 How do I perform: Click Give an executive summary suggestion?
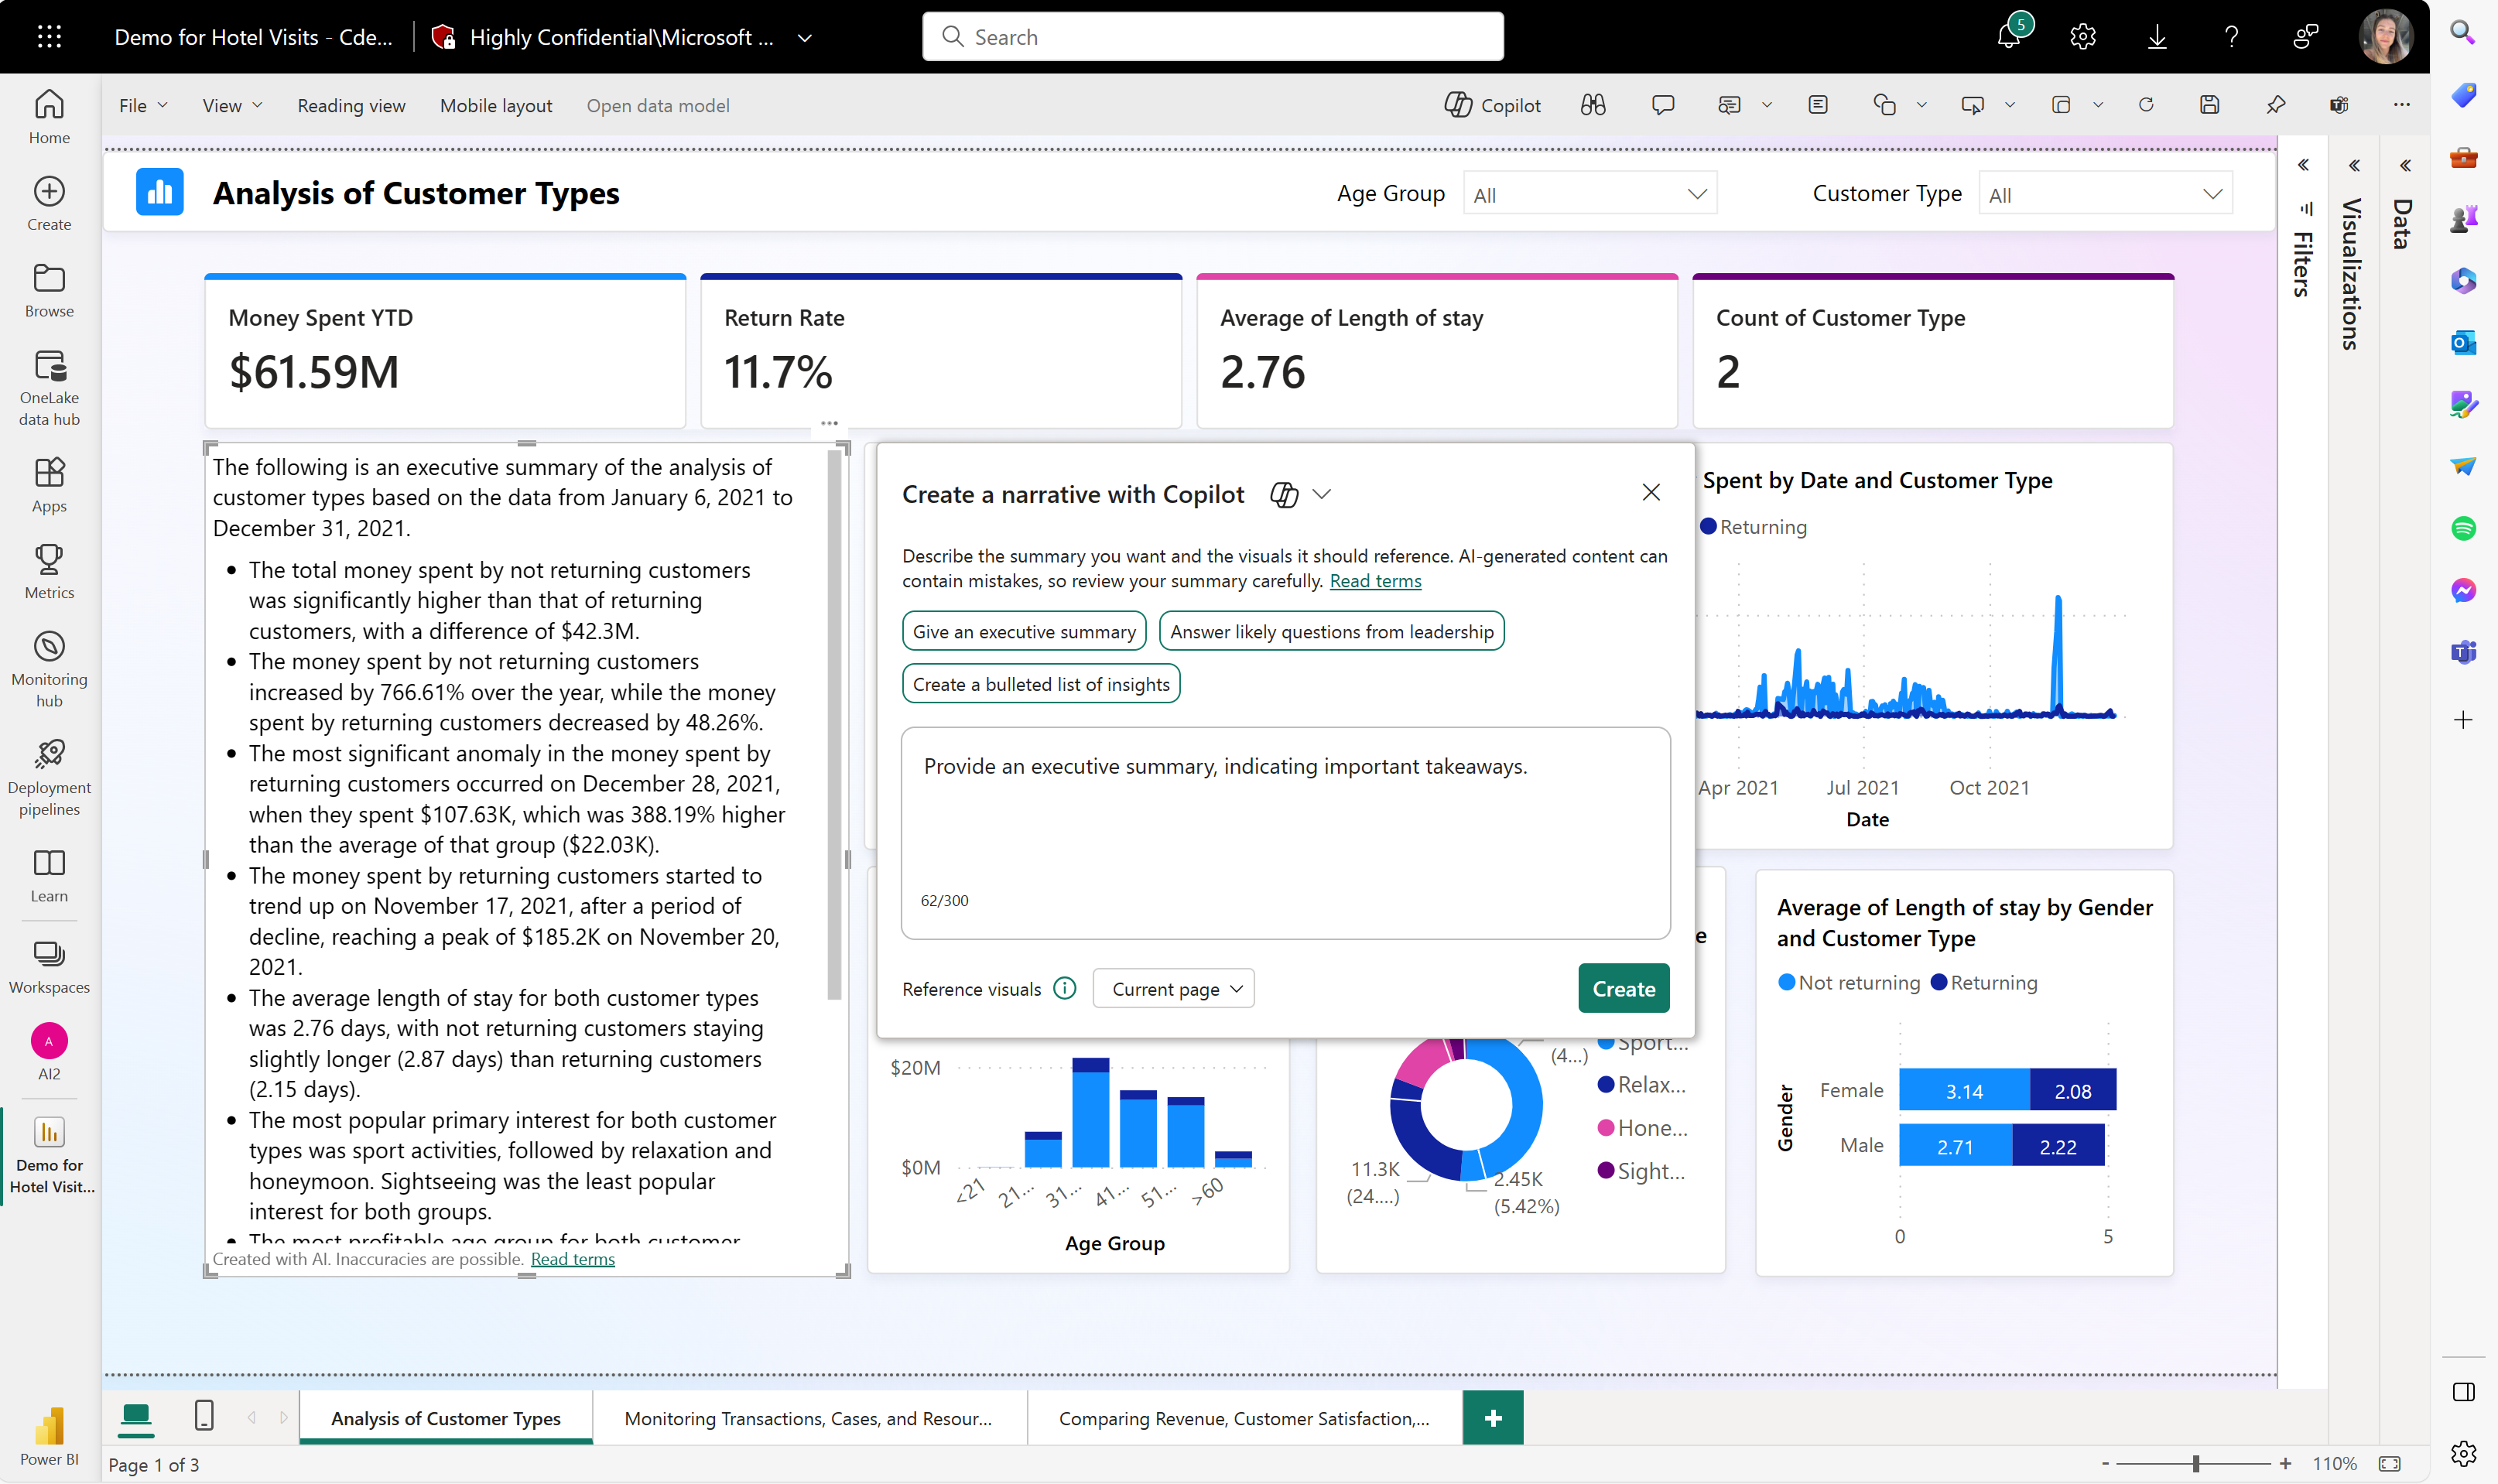tap(1024, 632)
